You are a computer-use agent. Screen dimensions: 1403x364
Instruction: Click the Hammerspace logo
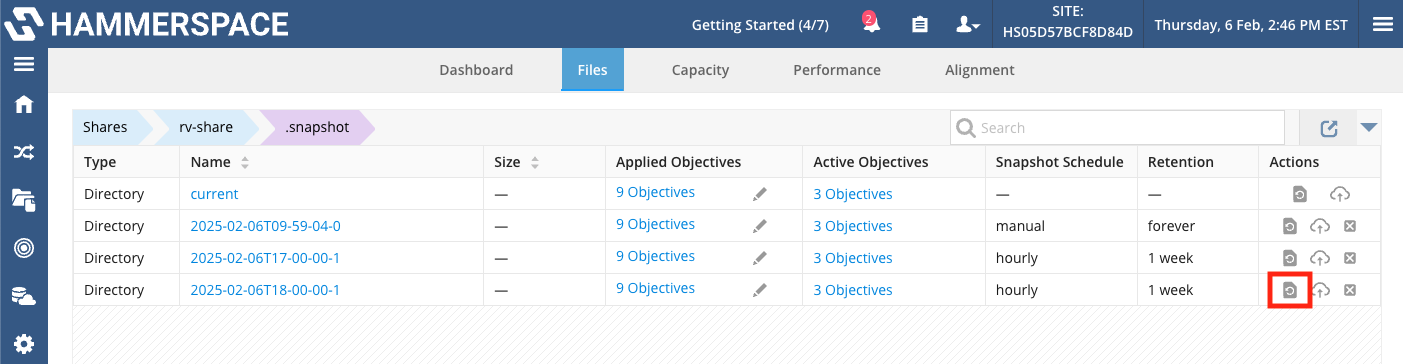(147, 25)
